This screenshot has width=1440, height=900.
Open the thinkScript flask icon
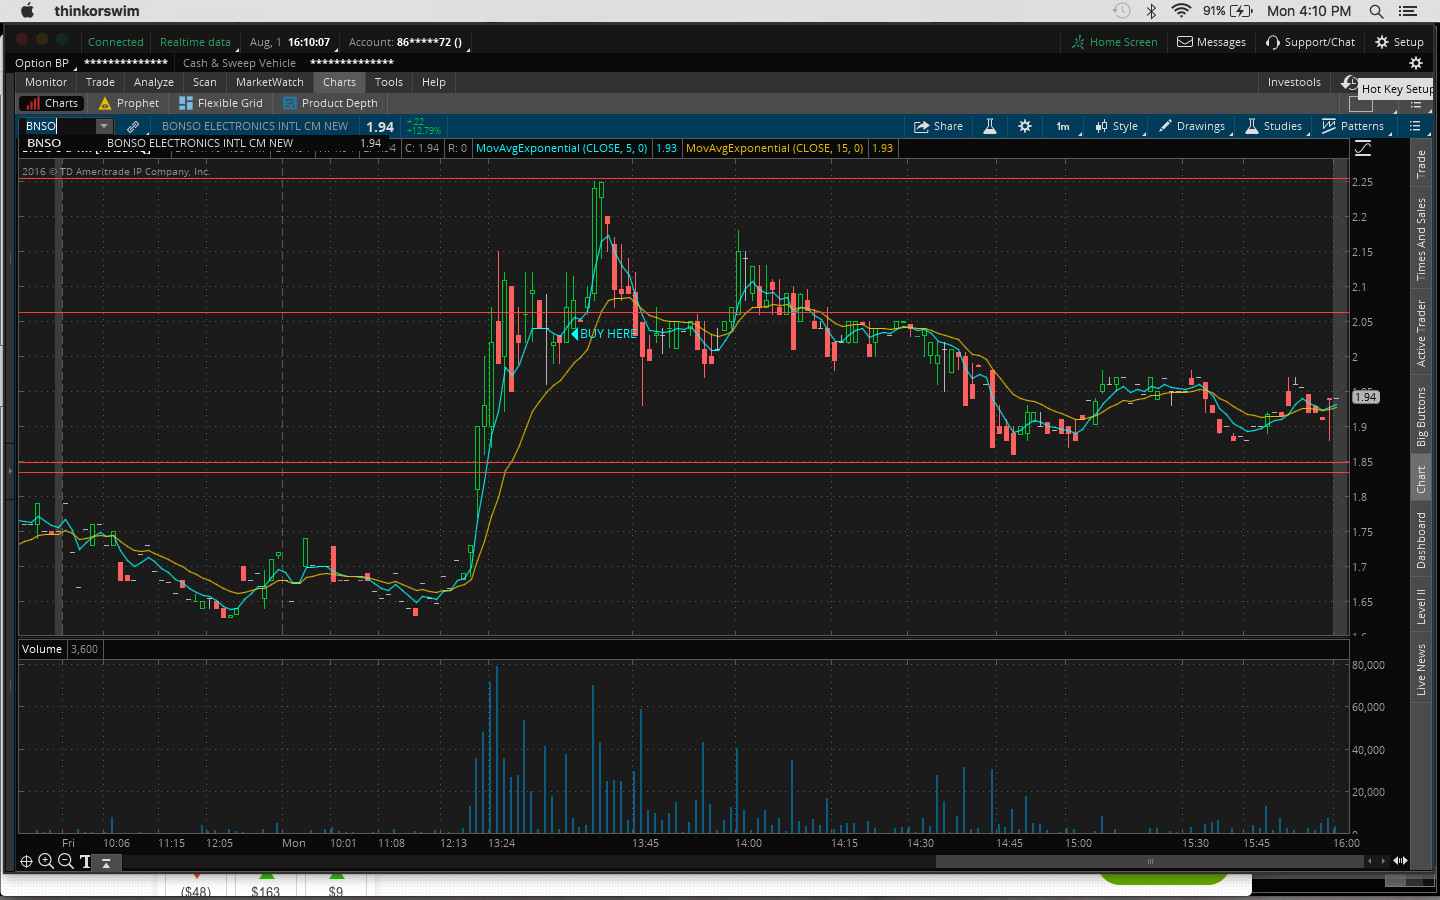(x=990, y=126)
